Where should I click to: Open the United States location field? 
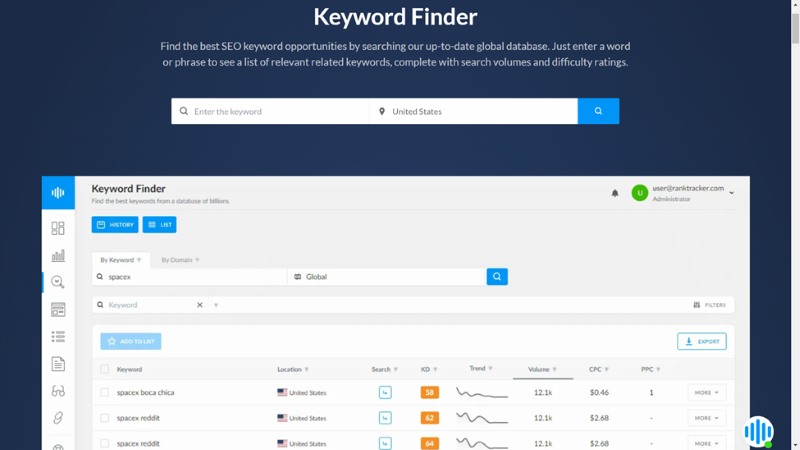tap(473, 111)
